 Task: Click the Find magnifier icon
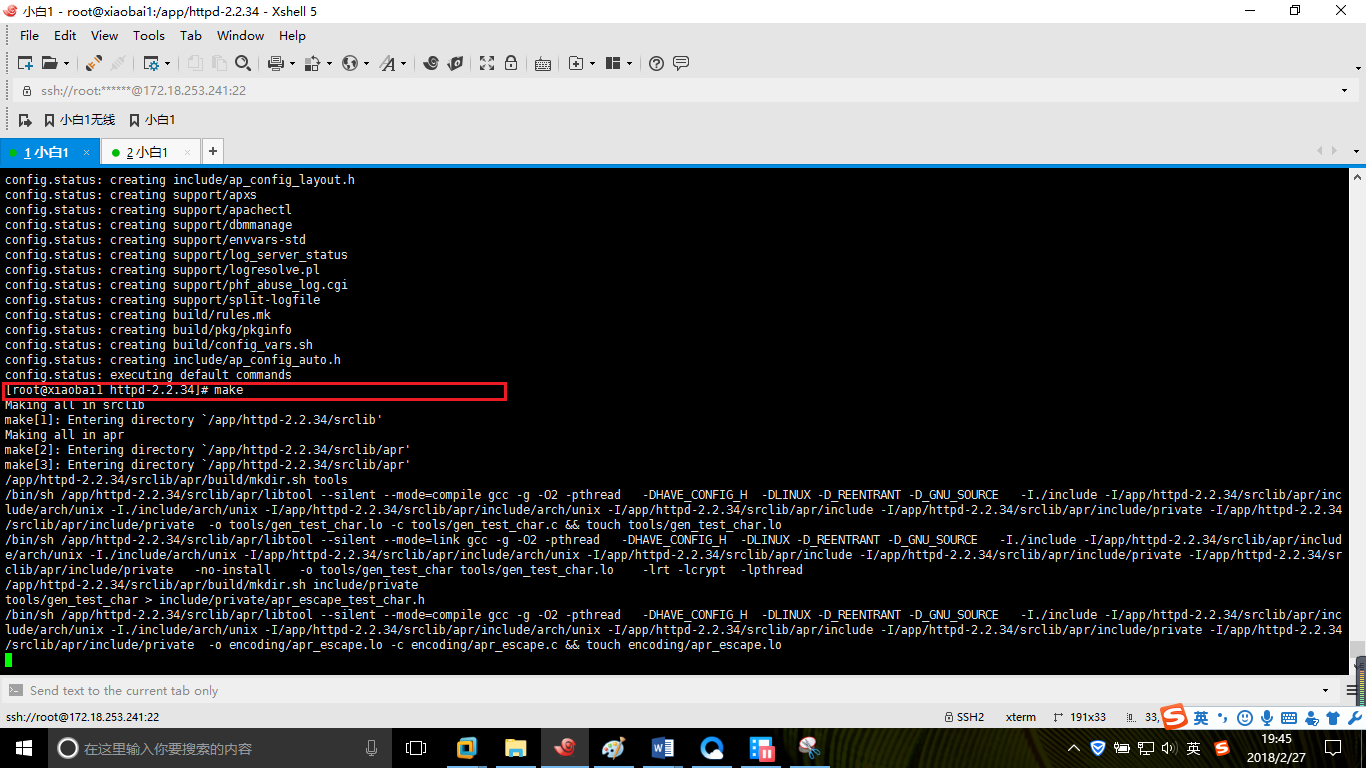click(243, 63)
